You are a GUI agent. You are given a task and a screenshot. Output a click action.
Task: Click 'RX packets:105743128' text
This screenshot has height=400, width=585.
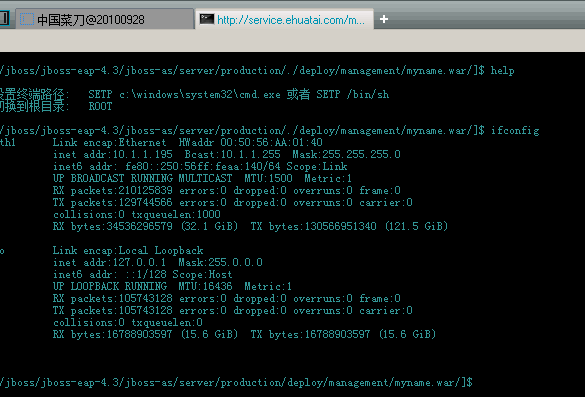tap(113, 298)
